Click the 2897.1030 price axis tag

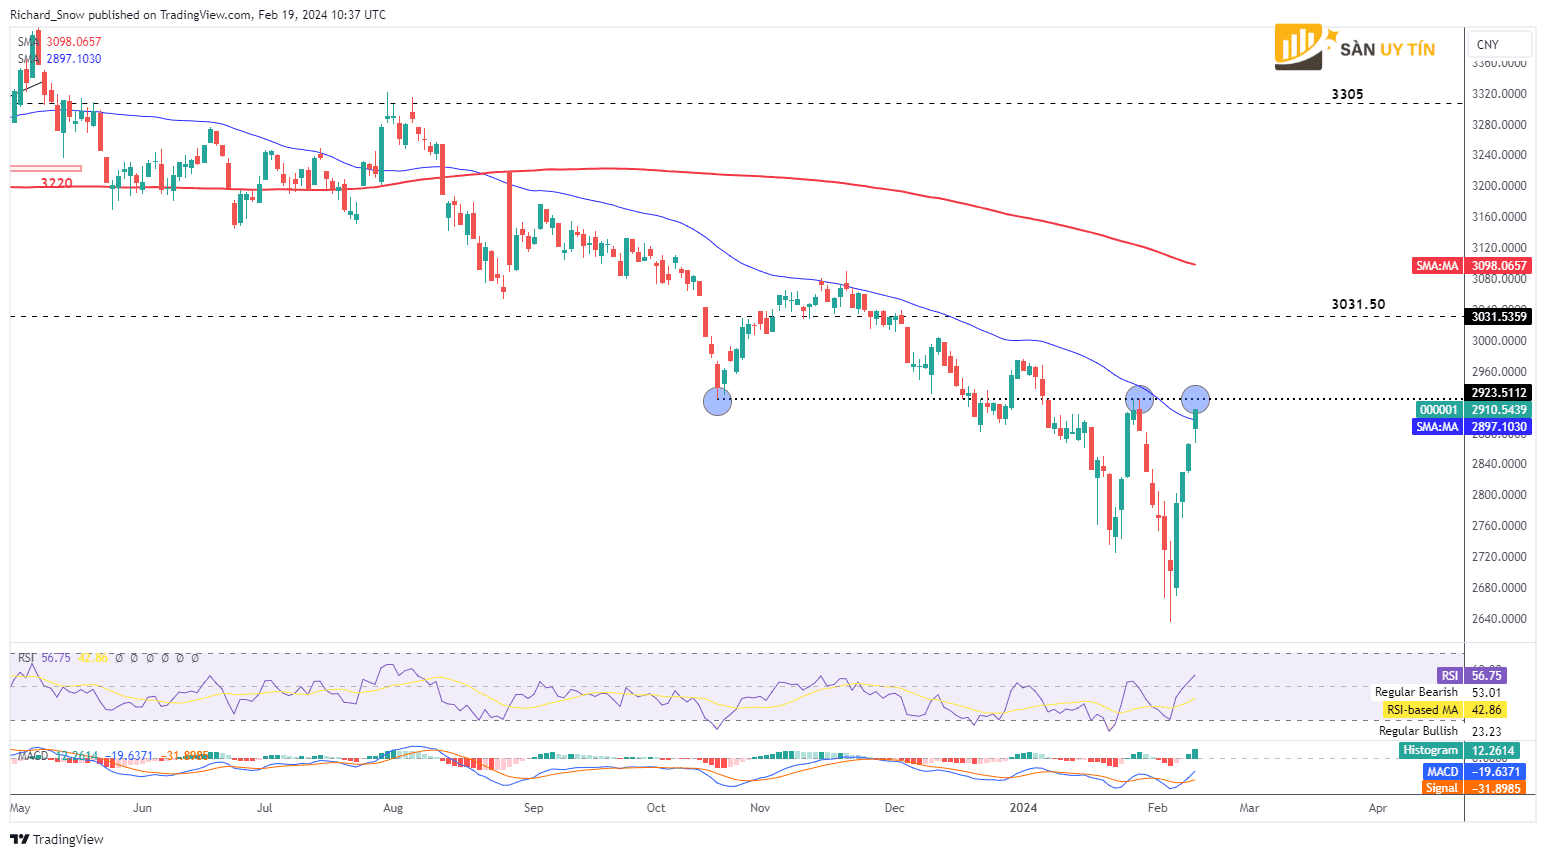pos(1499,427)
